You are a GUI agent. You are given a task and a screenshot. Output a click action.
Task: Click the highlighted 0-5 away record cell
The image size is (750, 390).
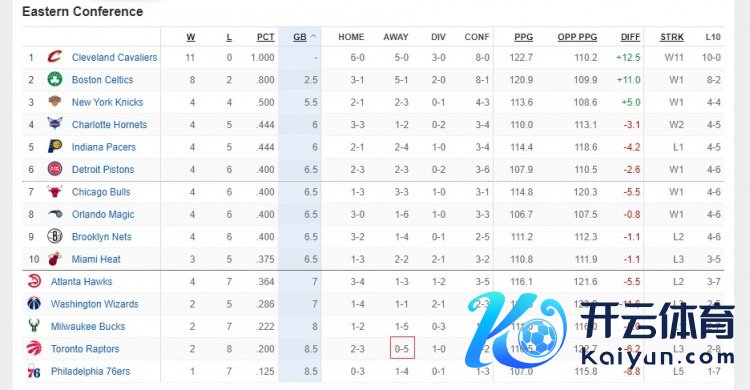click(x=402, y=348)
